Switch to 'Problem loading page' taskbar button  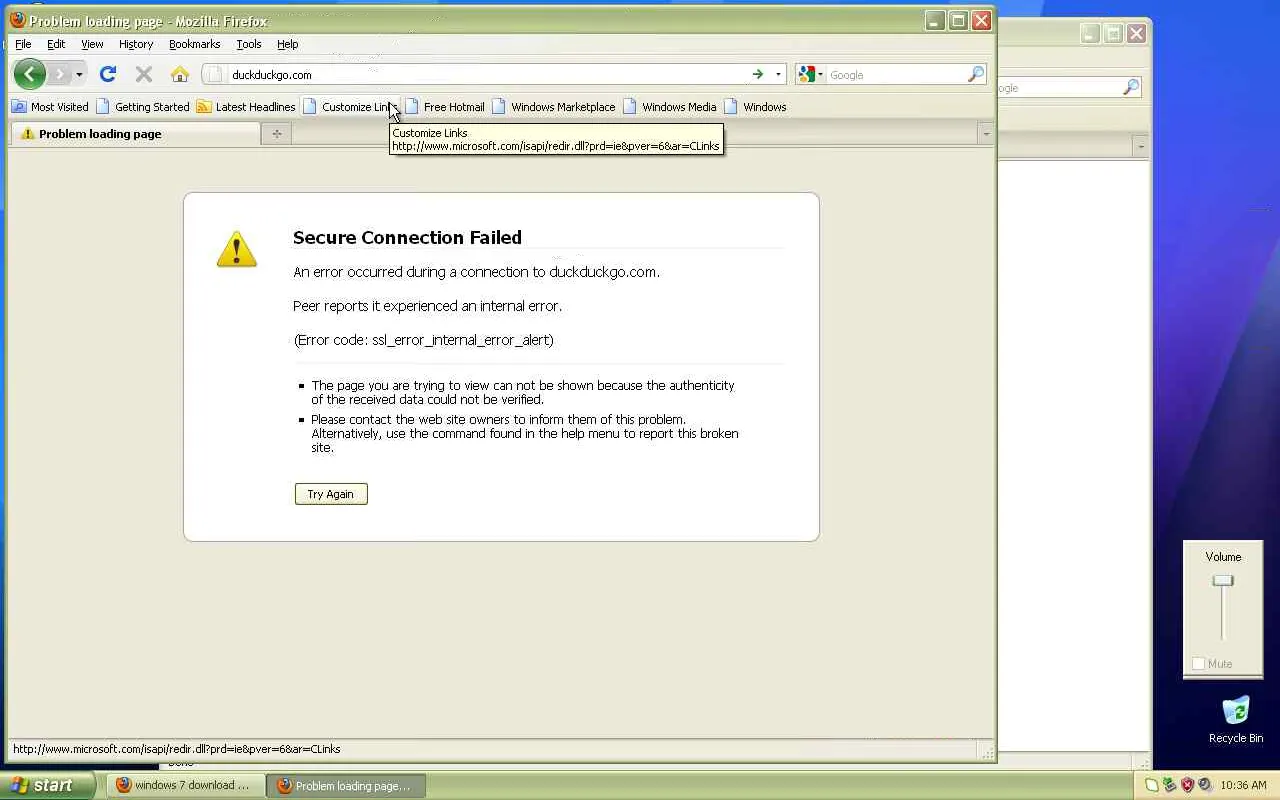(x=346, y=785)
